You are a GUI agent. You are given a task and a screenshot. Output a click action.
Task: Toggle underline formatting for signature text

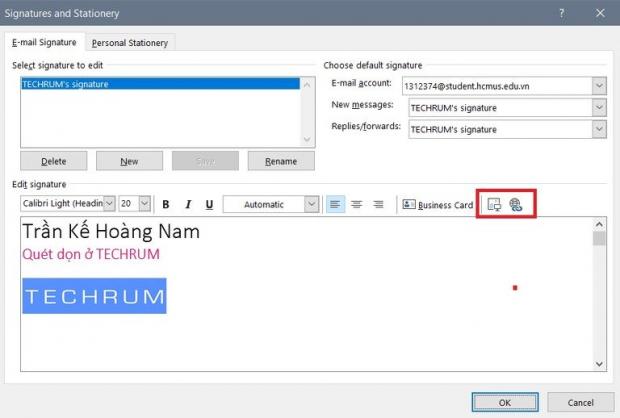pyautogui.click(x=209, y=204)
